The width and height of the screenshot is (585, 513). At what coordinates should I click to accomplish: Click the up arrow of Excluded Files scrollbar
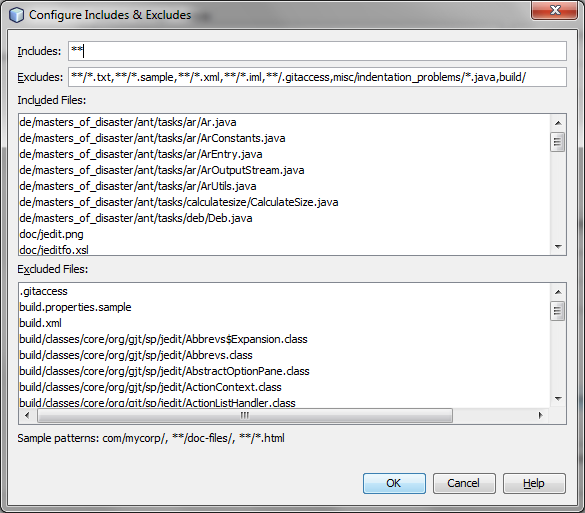[x=558, y=292]
